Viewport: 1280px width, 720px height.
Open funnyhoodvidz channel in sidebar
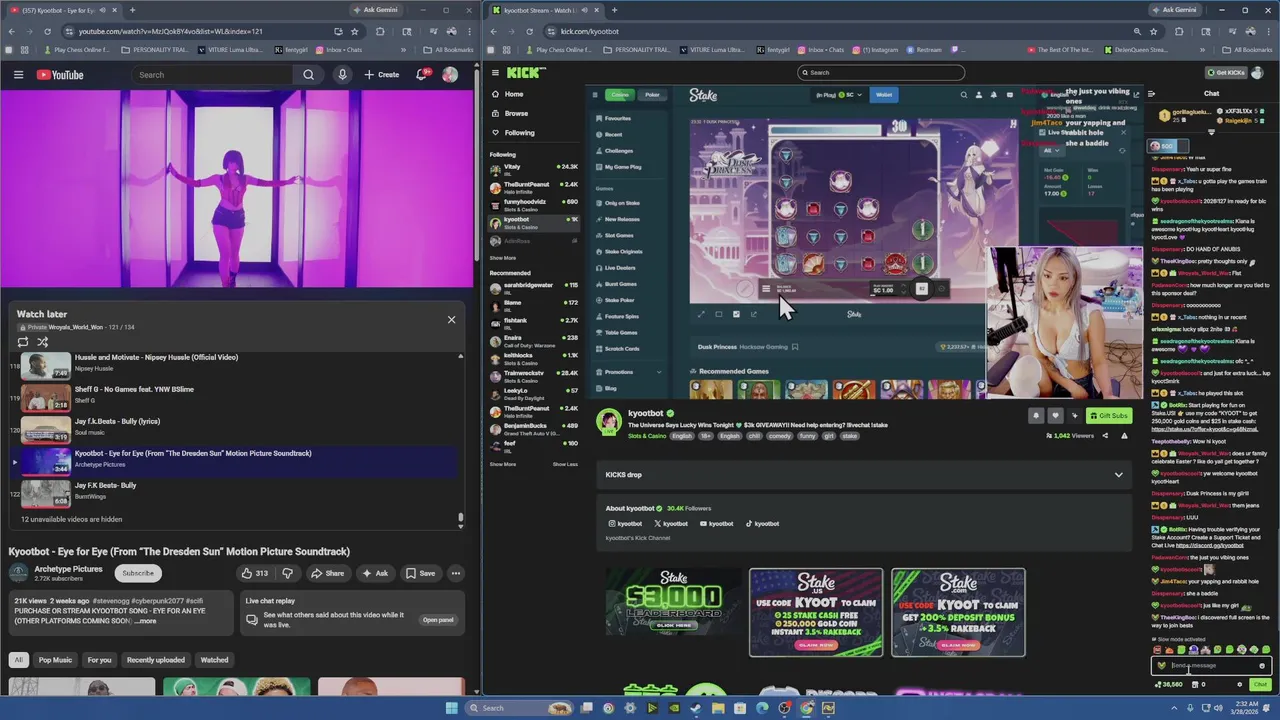[x=534, y=204]
